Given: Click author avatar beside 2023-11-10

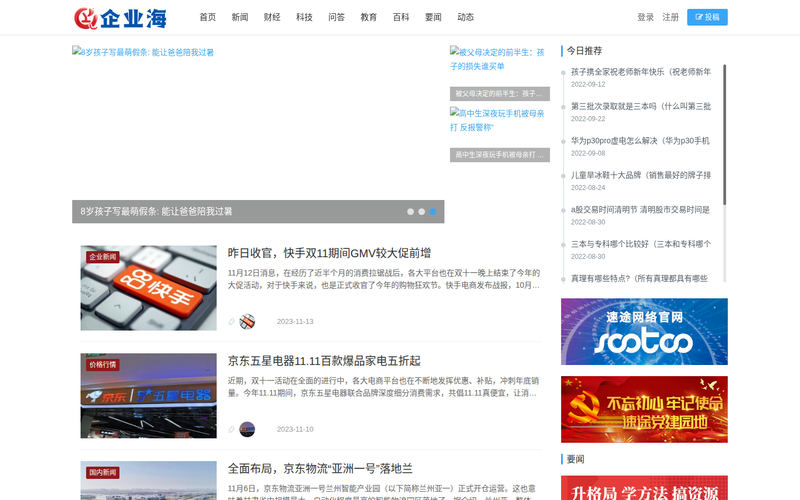Looking at the screenshot, I should [x=247, y=429].
